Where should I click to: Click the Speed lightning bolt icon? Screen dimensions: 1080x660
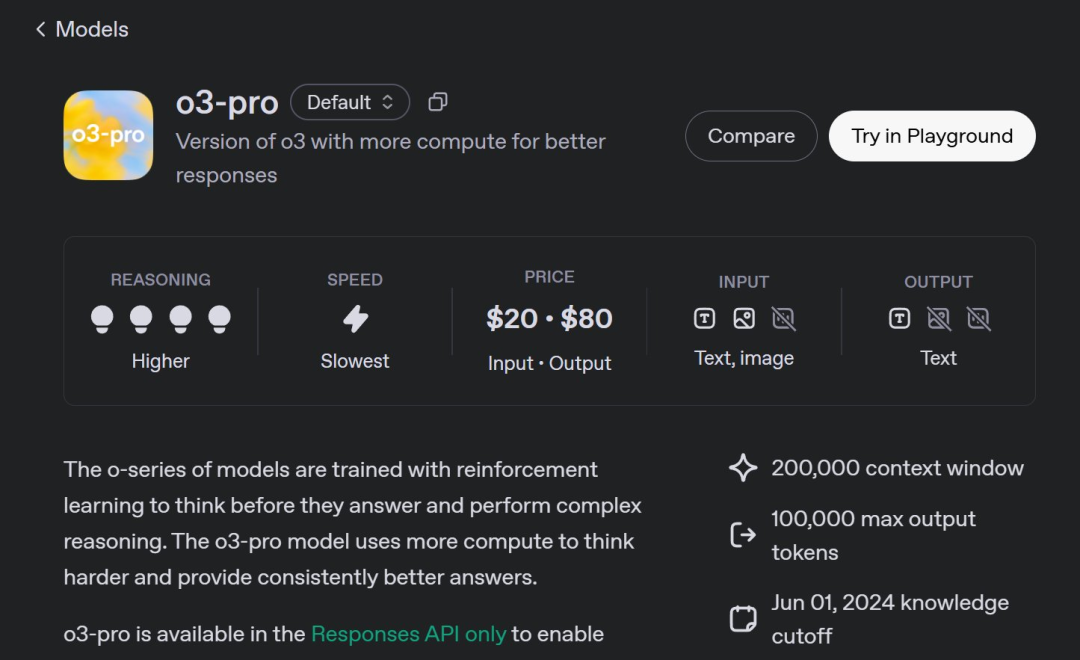[x=355, y=319]
